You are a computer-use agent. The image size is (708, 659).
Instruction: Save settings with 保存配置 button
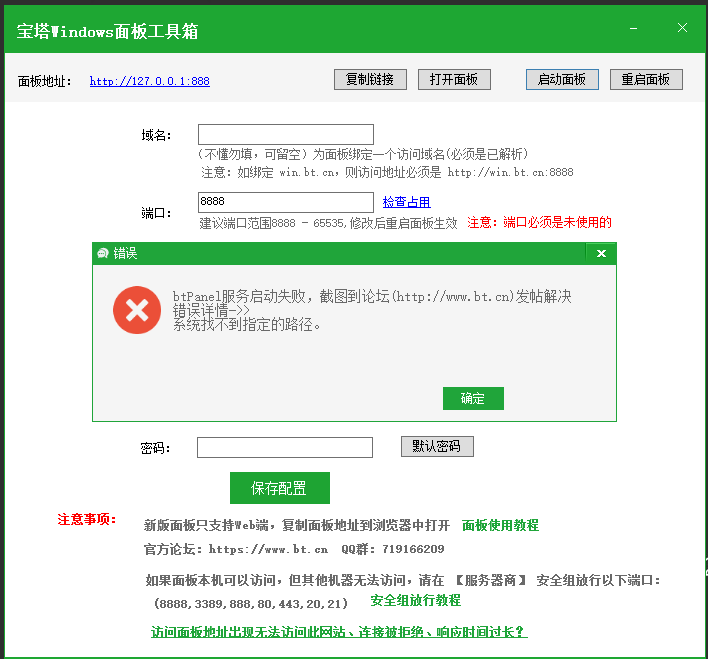(280, 488)
